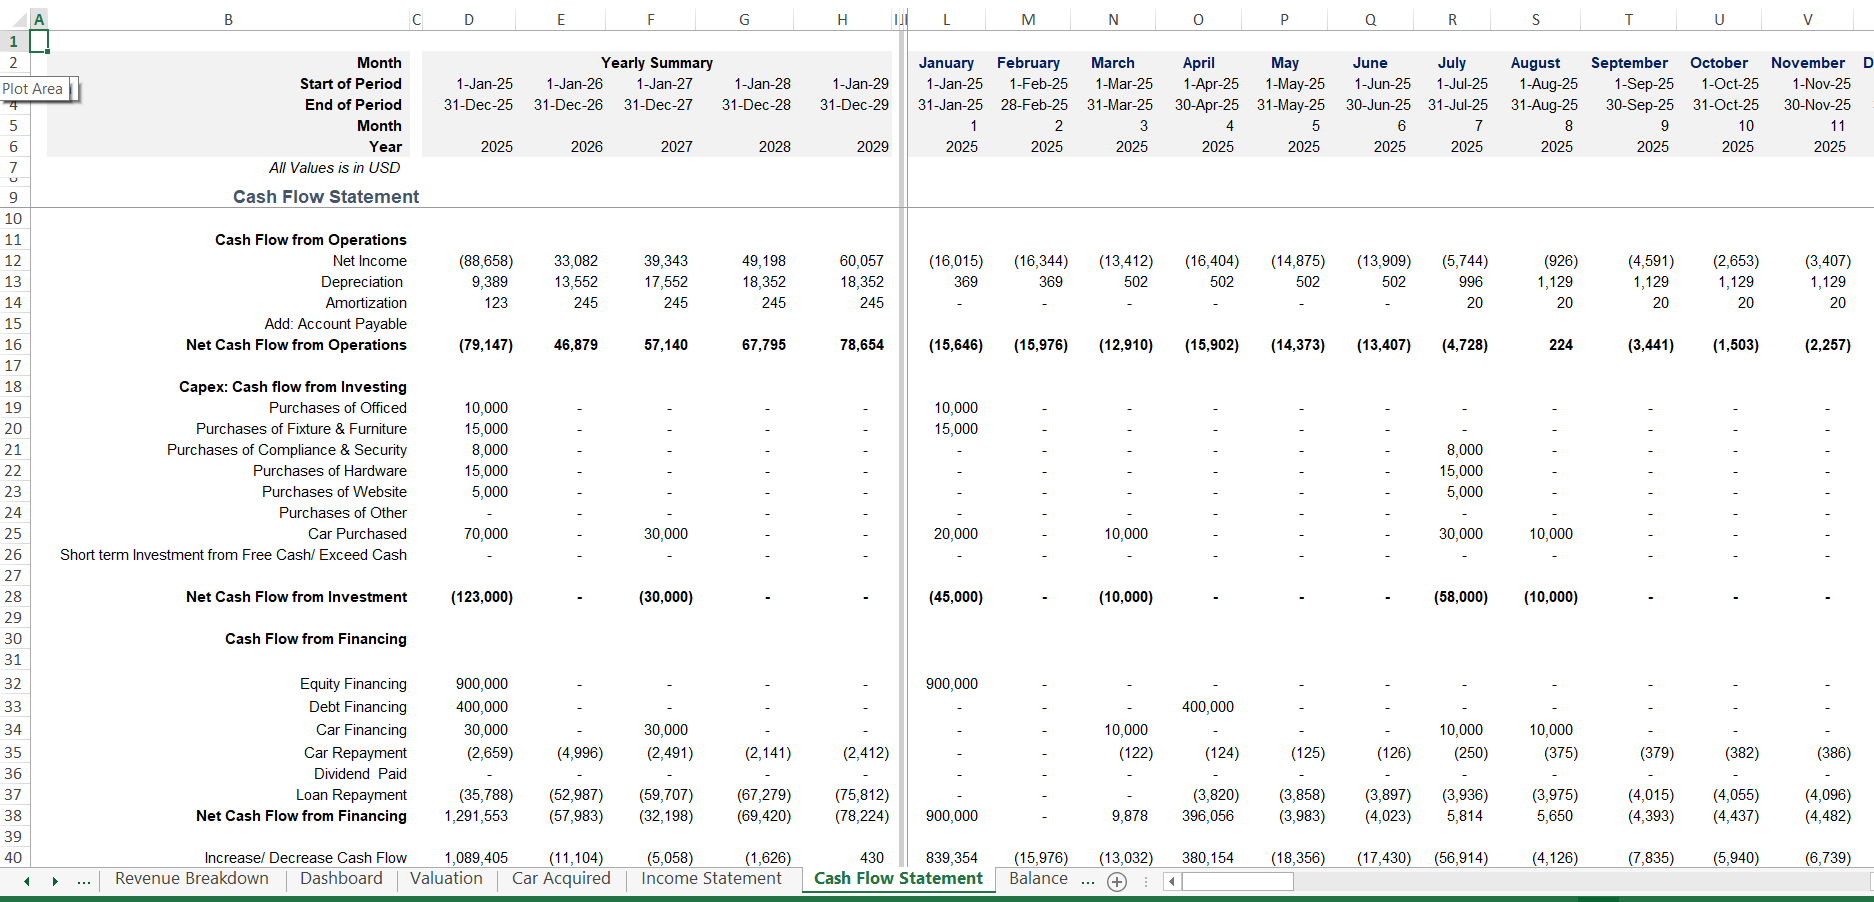This screenshot has width=1874, height=902.
Task: Switch to the Valuation sheet
Action: click(446, 879)
